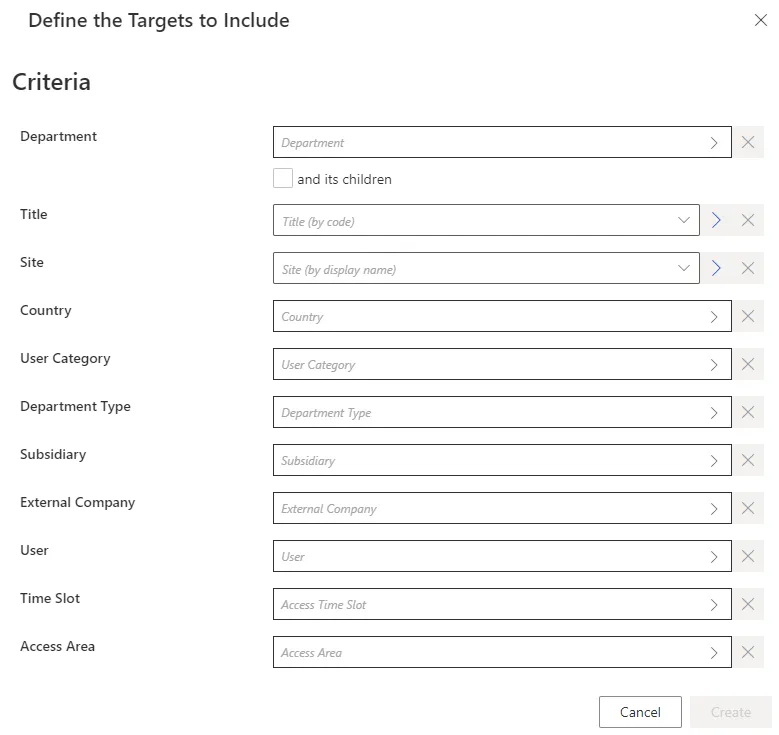Click the 'and its children' label text
Viewport: 779px width, 735px height.
(344, 179)
